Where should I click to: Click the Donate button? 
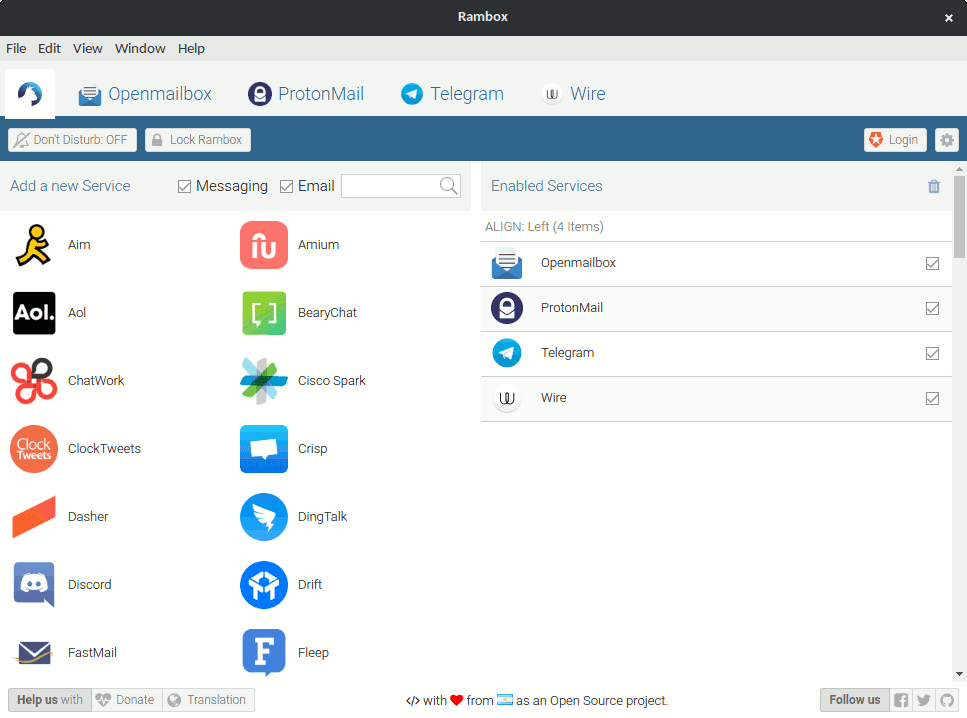coord(127,700)
